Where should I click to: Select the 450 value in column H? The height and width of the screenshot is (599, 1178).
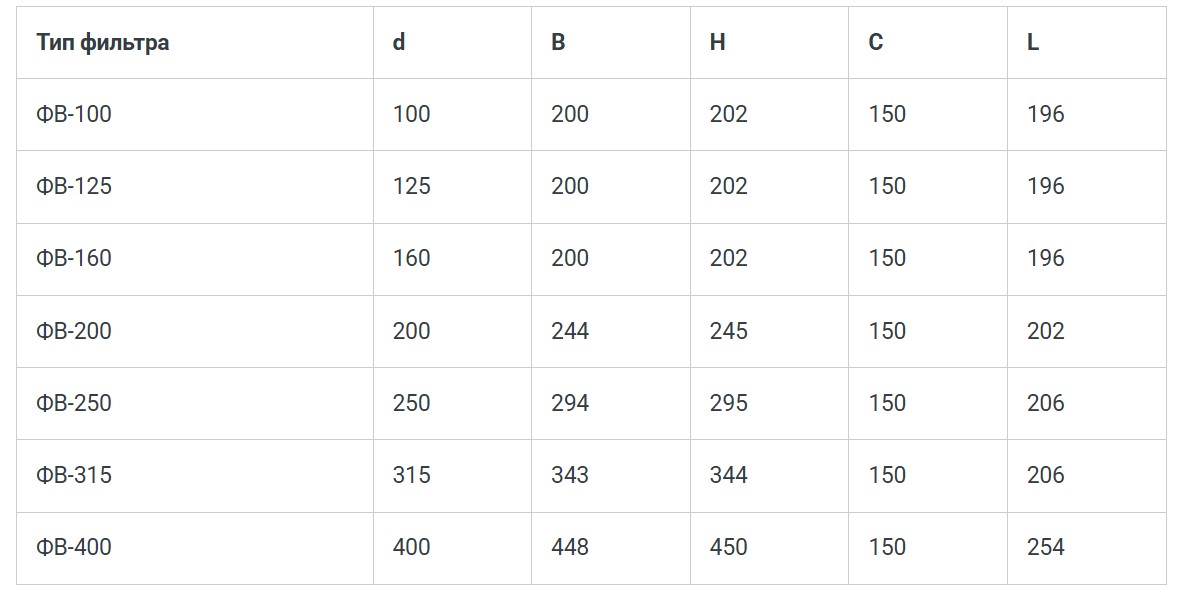(x=729, y=547)
